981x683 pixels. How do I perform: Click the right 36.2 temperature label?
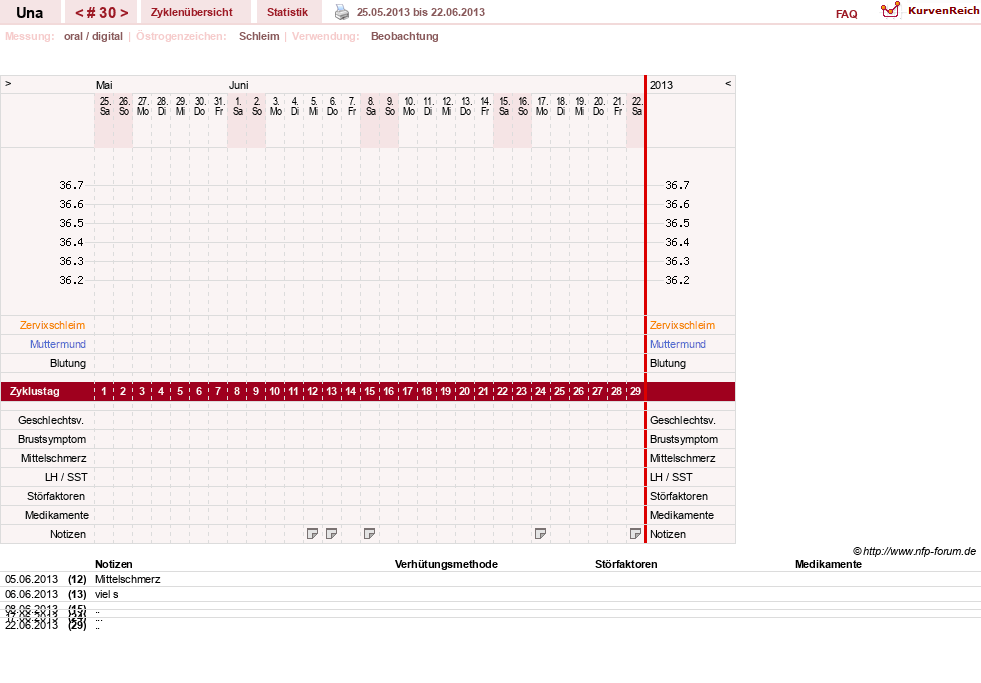(677, 280)
